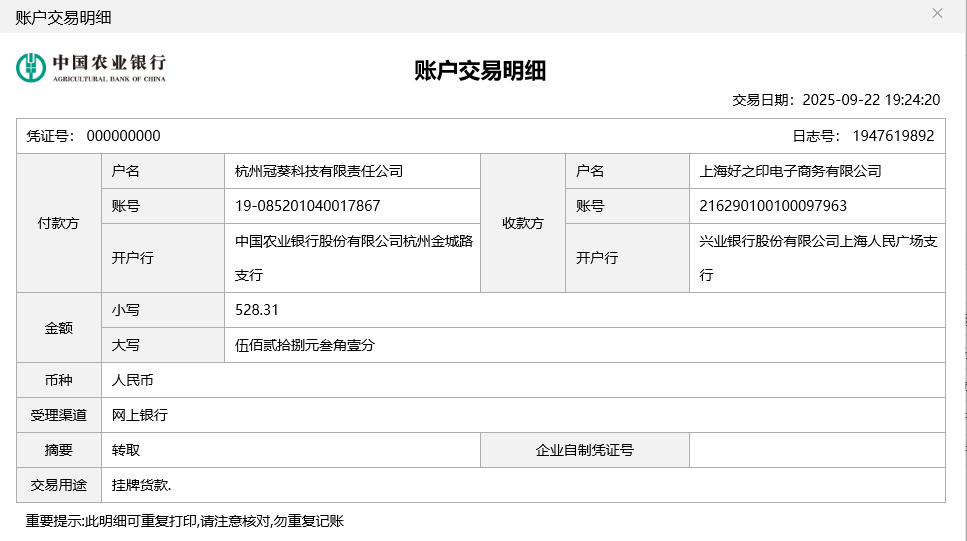Click payer name 杭州冠葵科技有限责任公司
Image resolution: width=967 pixels, height=541 pixels.
pyautogui.click(x=318, y=171)
